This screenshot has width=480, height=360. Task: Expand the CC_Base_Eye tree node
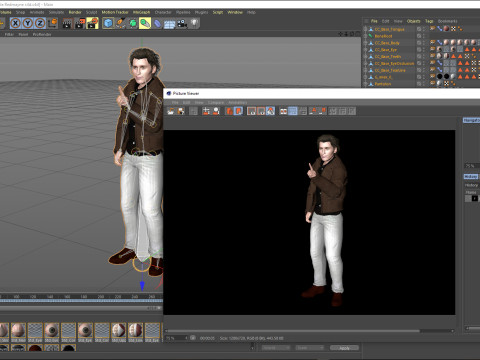[365, 50]
